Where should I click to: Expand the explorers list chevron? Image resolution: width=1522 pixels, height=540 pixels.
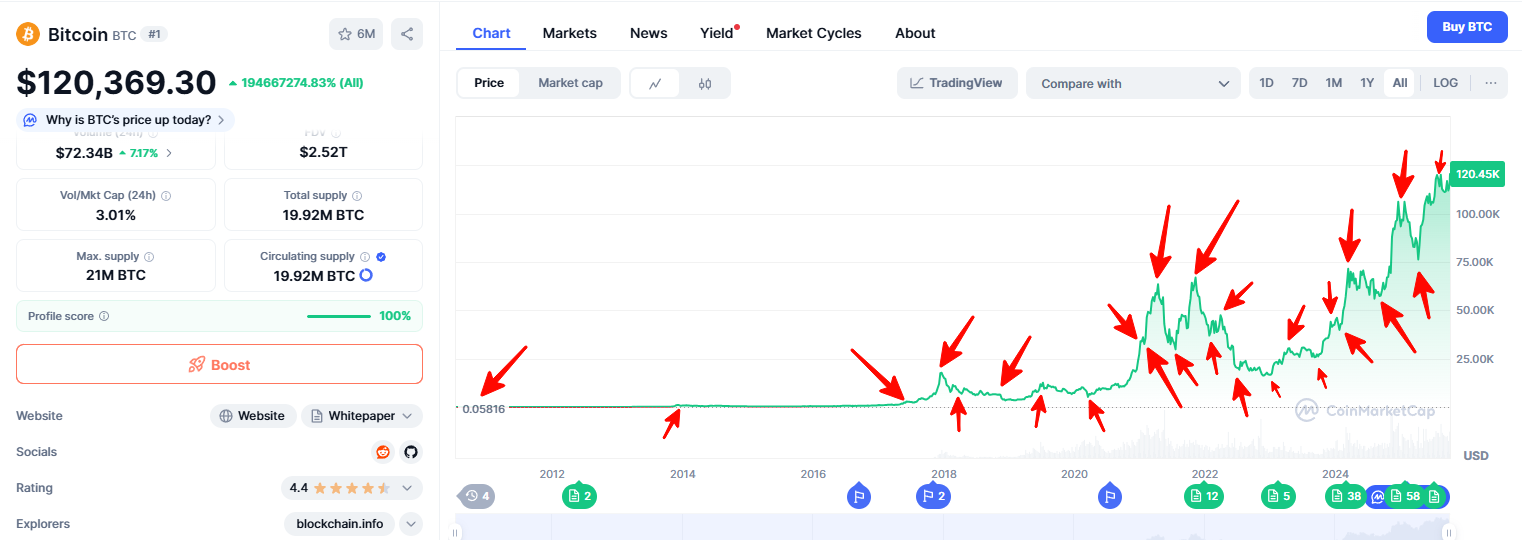(x=410, y=524)
